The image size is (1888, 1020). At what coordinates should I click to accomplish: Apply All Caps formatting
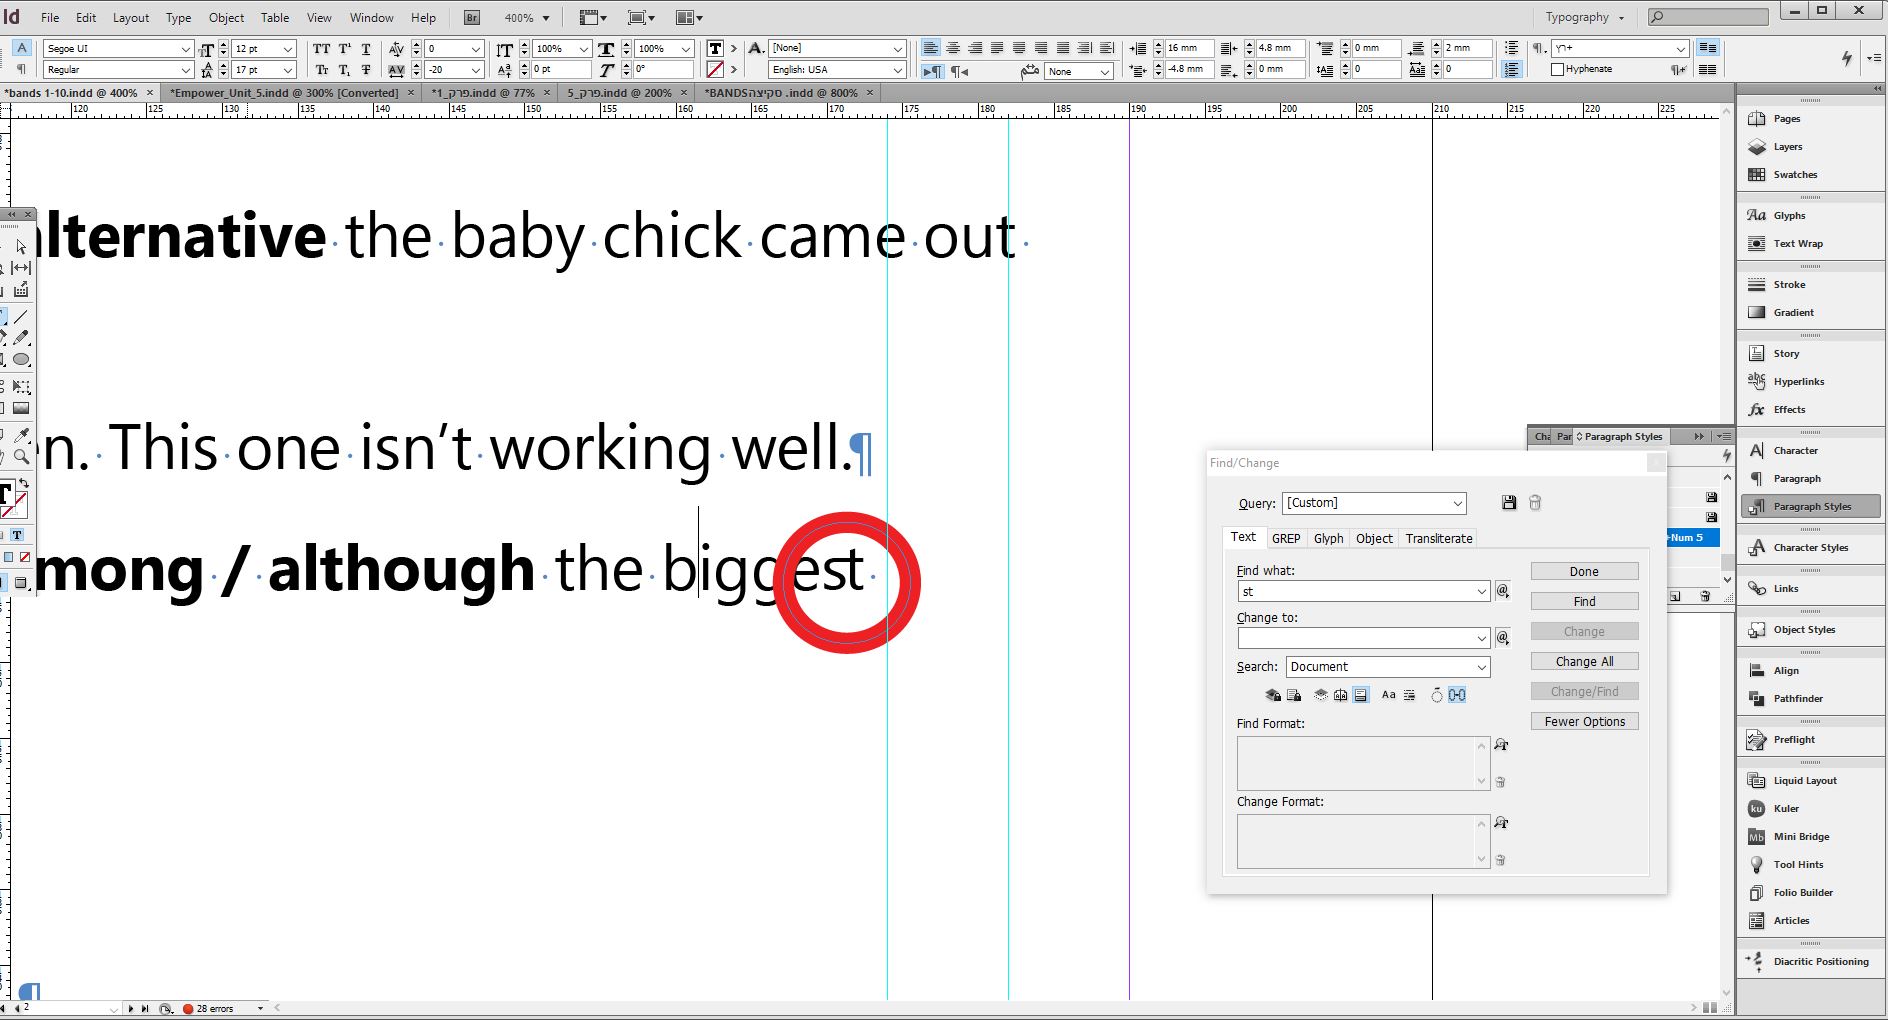click(x=321, y=49)
